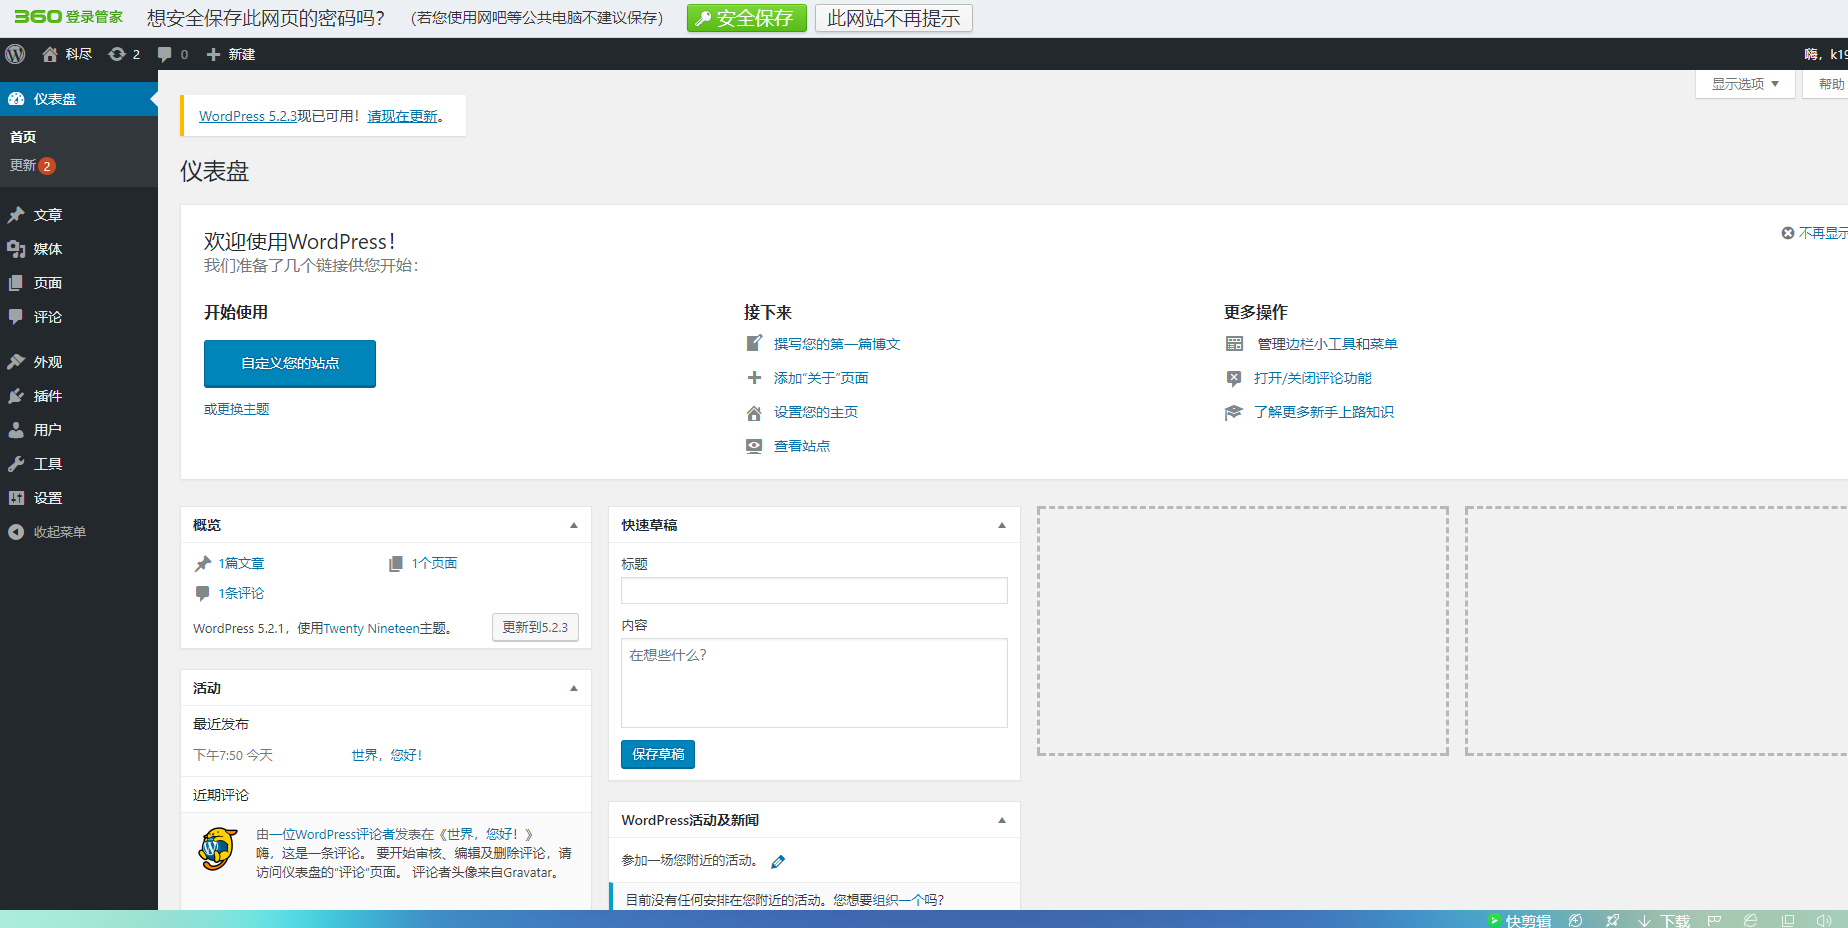This screenshot has height=928, width=1848.
Task: Focus the 内容 text area
Action: coord(814,683)
